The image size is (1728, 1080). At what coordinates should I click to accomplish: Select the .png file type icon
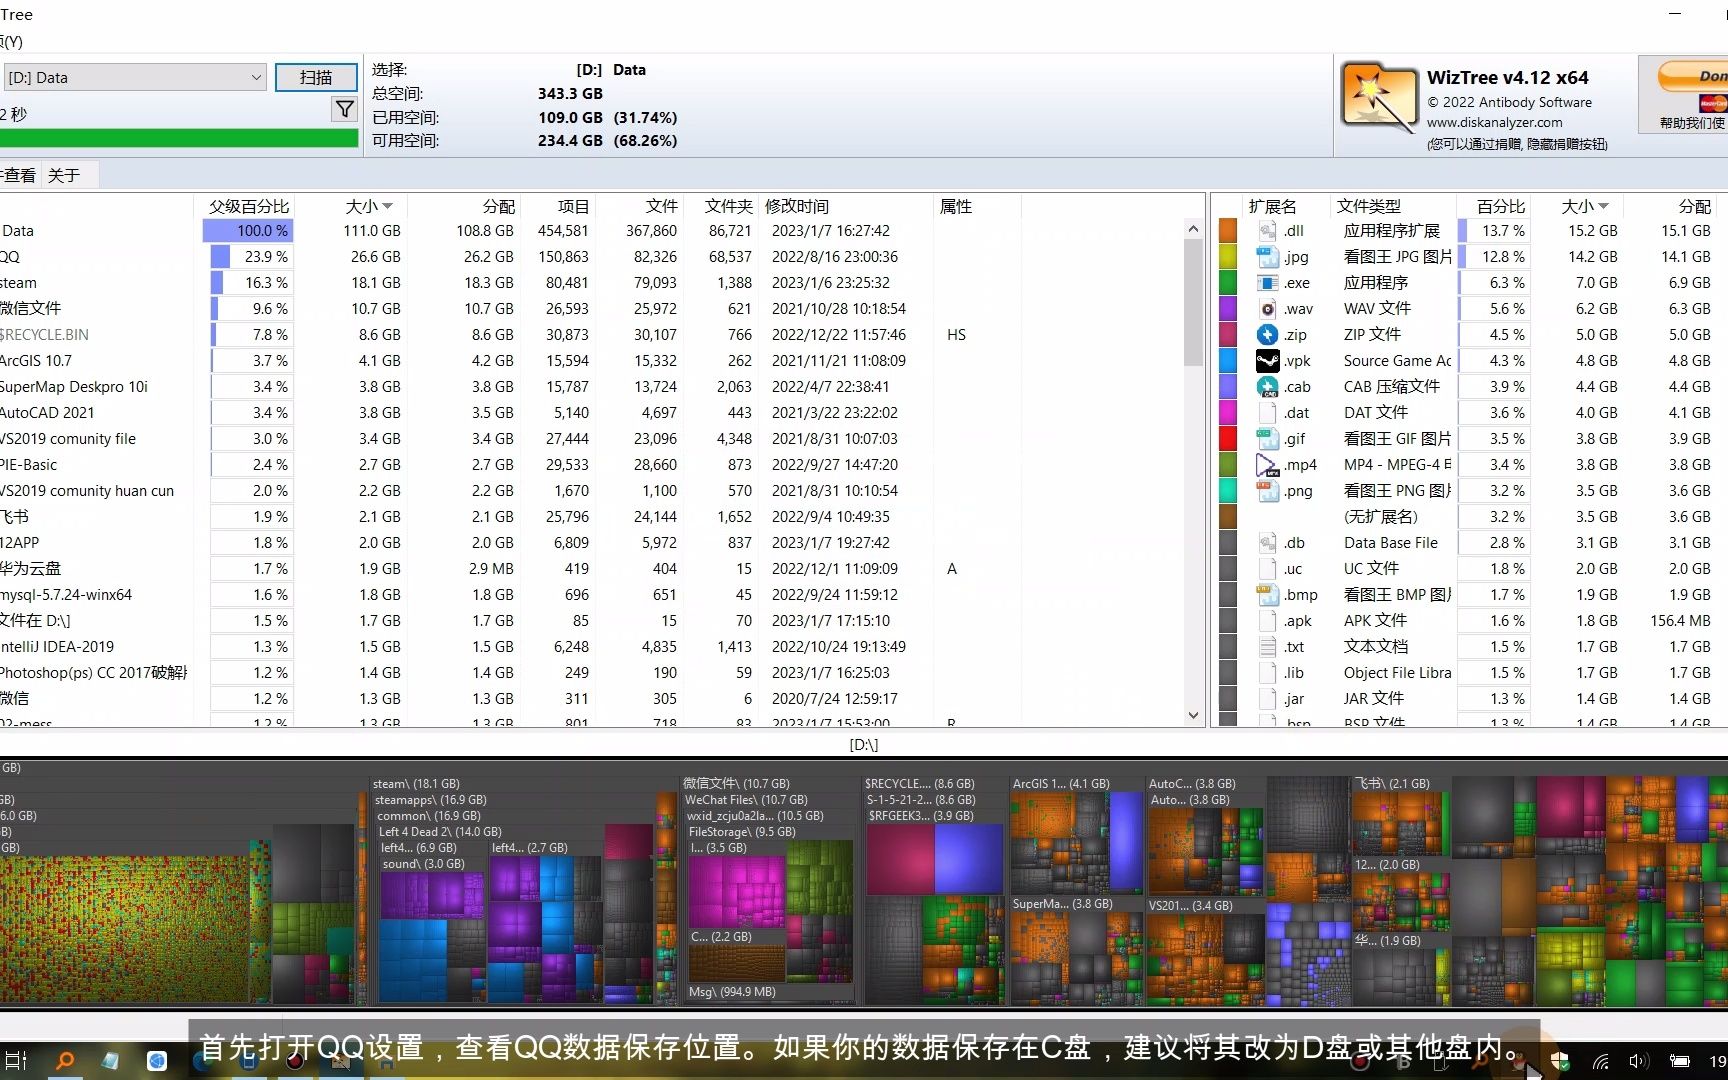point(1268,491)
